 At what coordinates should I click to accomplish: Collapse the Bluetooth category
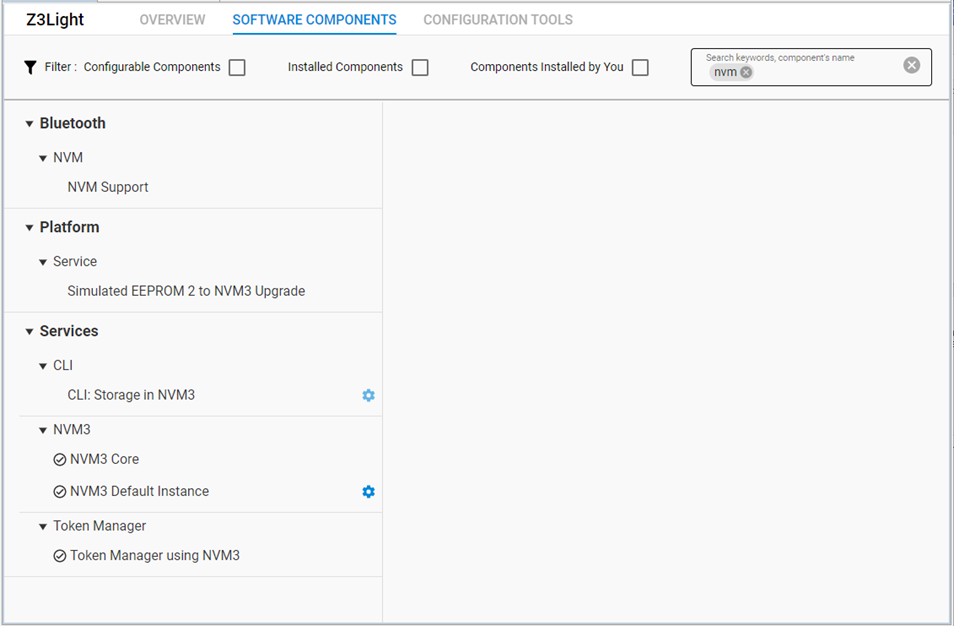tap(28, 123)
